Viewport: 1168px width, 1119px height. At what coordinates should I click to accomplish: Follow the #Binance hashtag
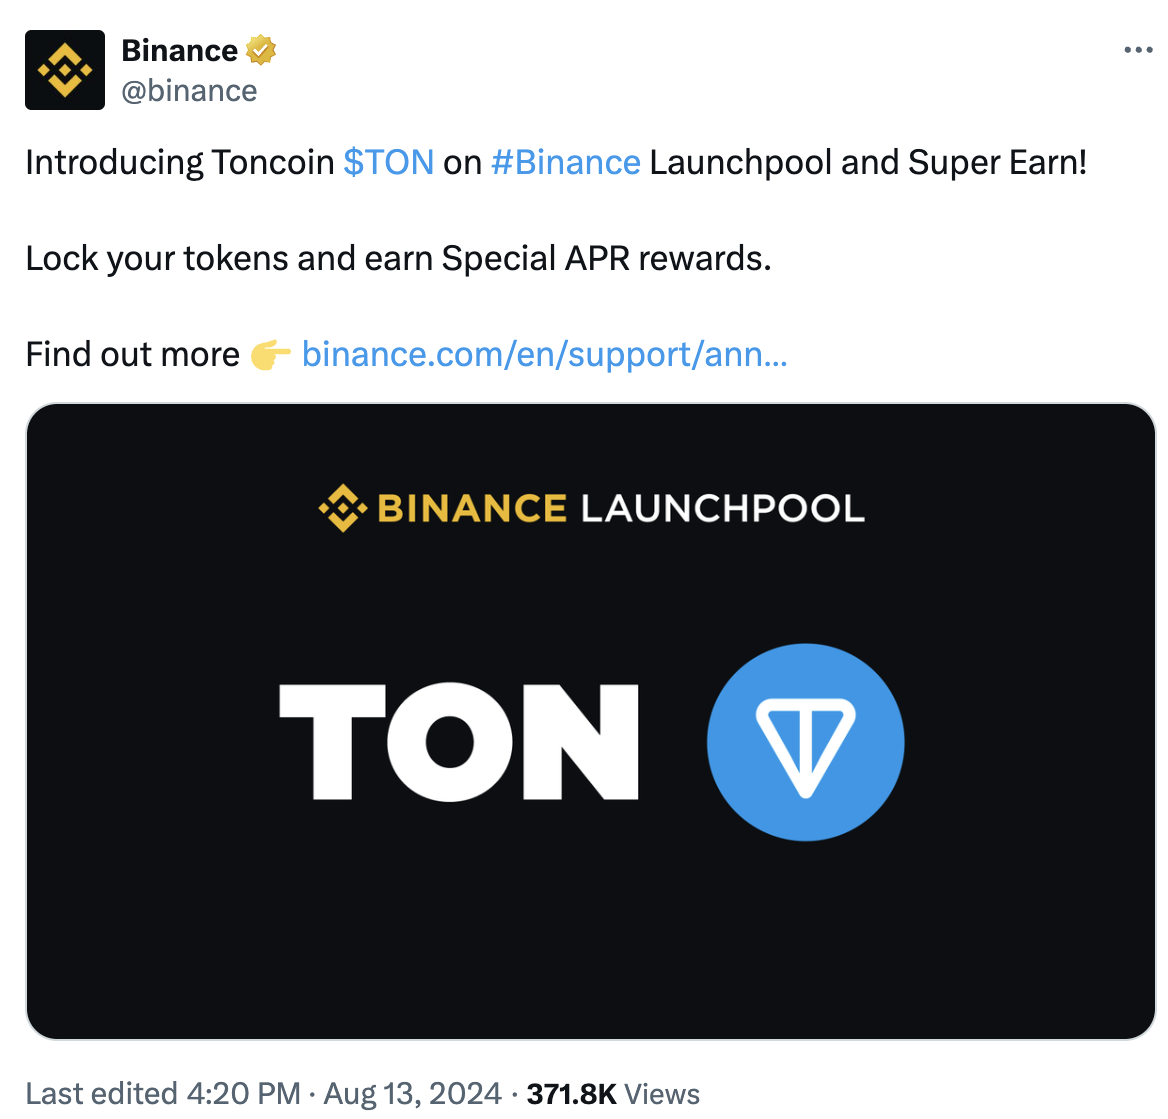pyautogui.click(x=565, y=162)
